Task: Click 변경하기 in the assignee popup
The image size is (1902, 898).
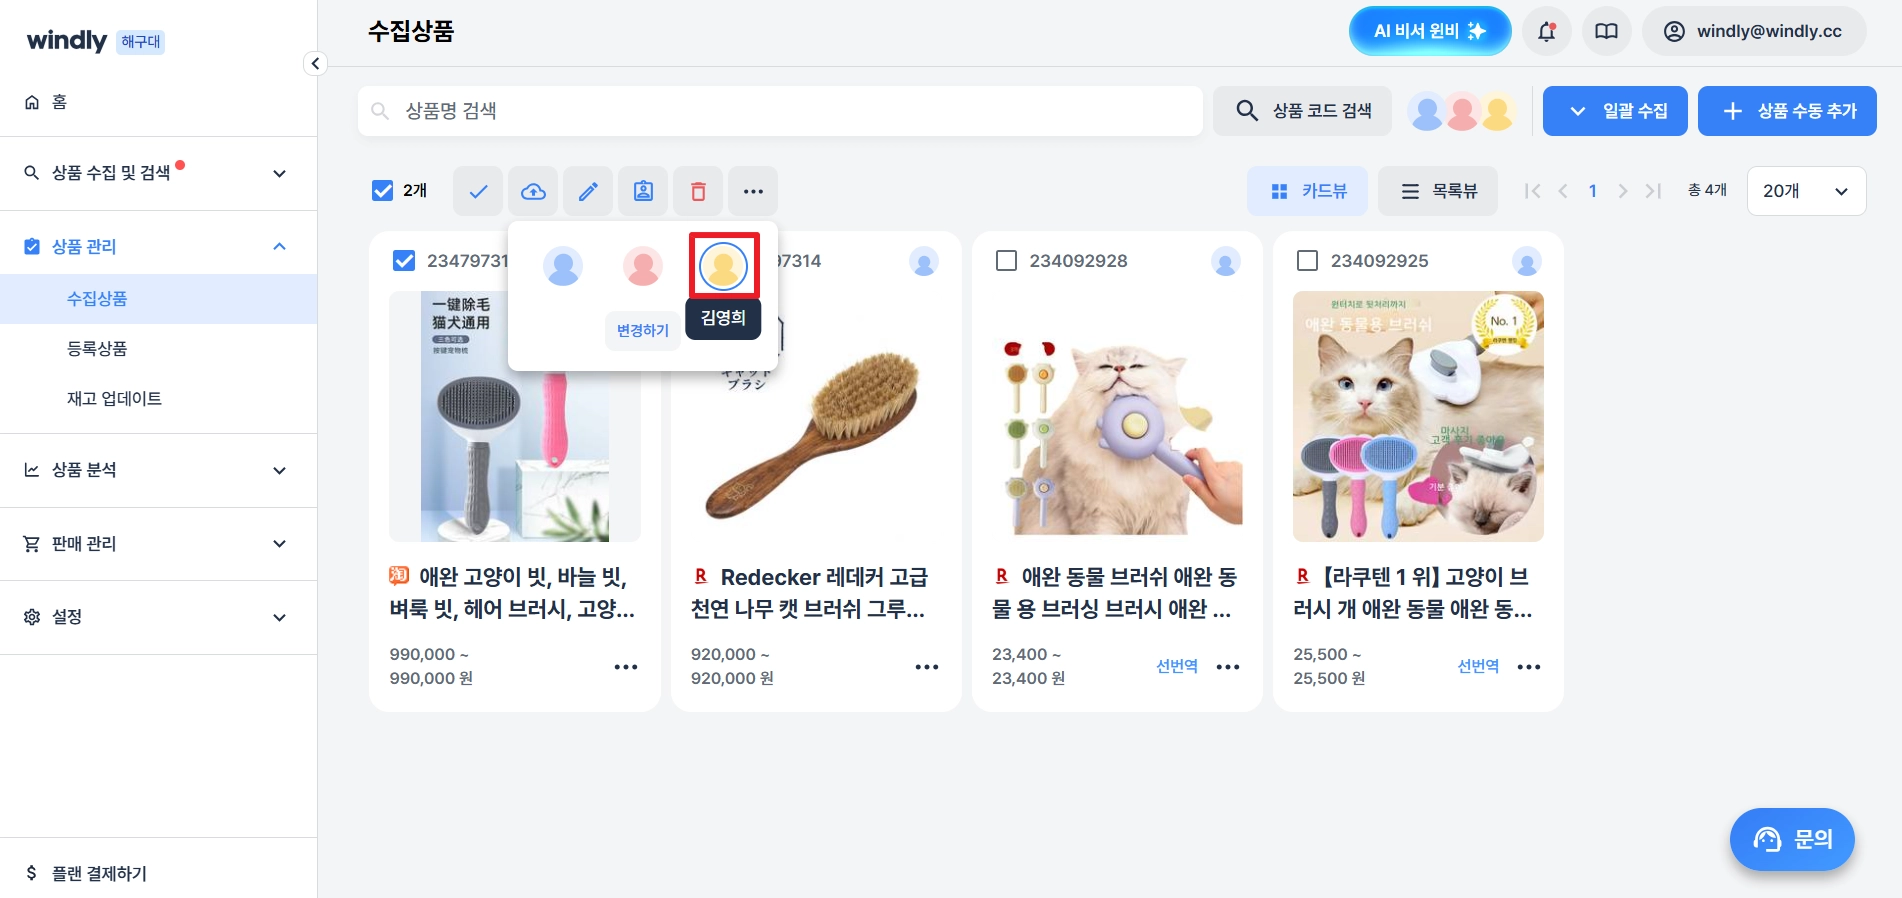Action: tap(643, 331)
